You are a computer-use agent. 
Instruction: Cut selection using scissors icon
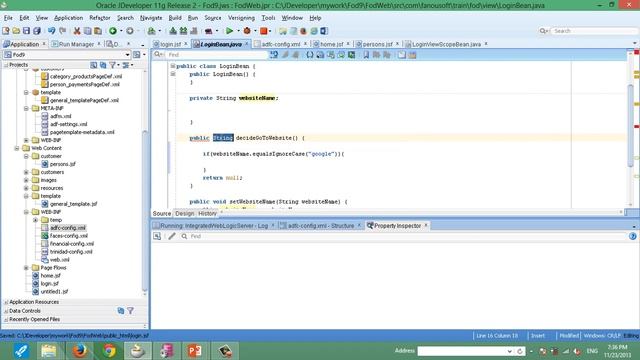77,31
